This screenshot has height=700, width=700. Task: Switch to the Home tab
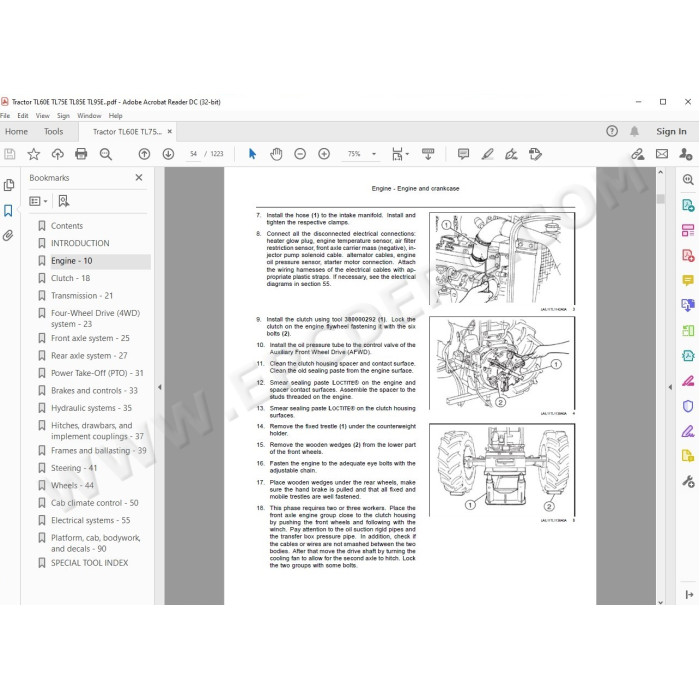coord(17,132)
